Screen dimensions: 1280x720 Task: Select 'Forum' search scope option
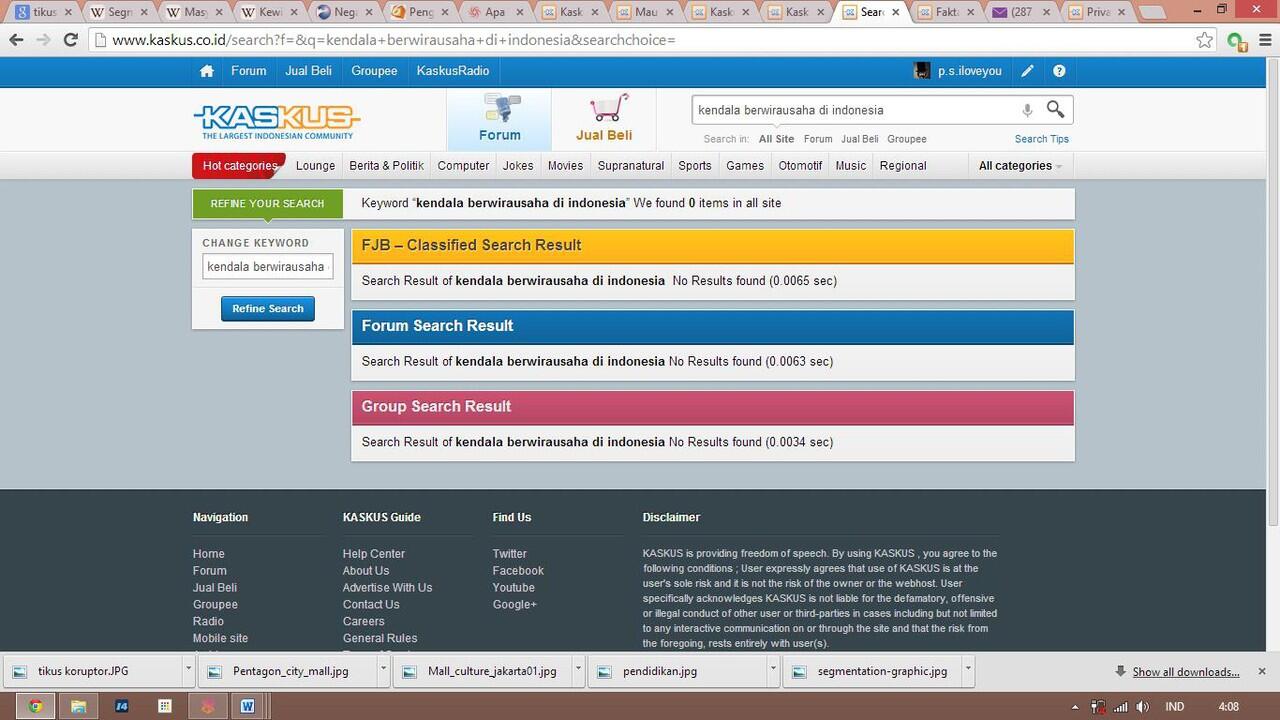click(818, 139)
